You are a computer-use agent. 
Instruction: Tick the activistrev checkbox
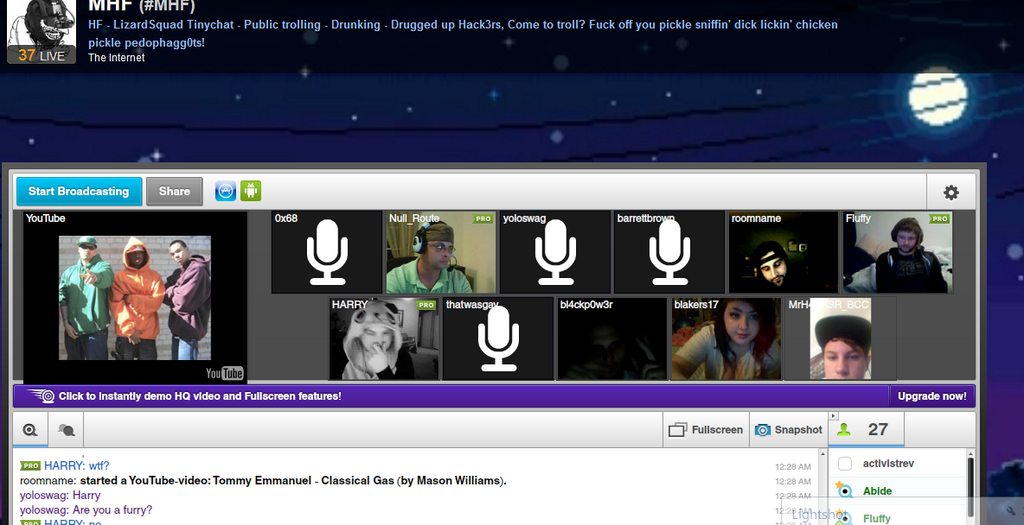[x=844, y=464]
